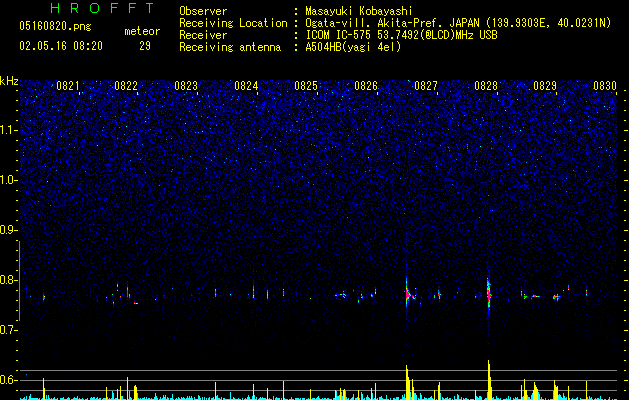Click observer name Masayuki Kobayashi
629x400 pixels.
[x=359, y=11]
